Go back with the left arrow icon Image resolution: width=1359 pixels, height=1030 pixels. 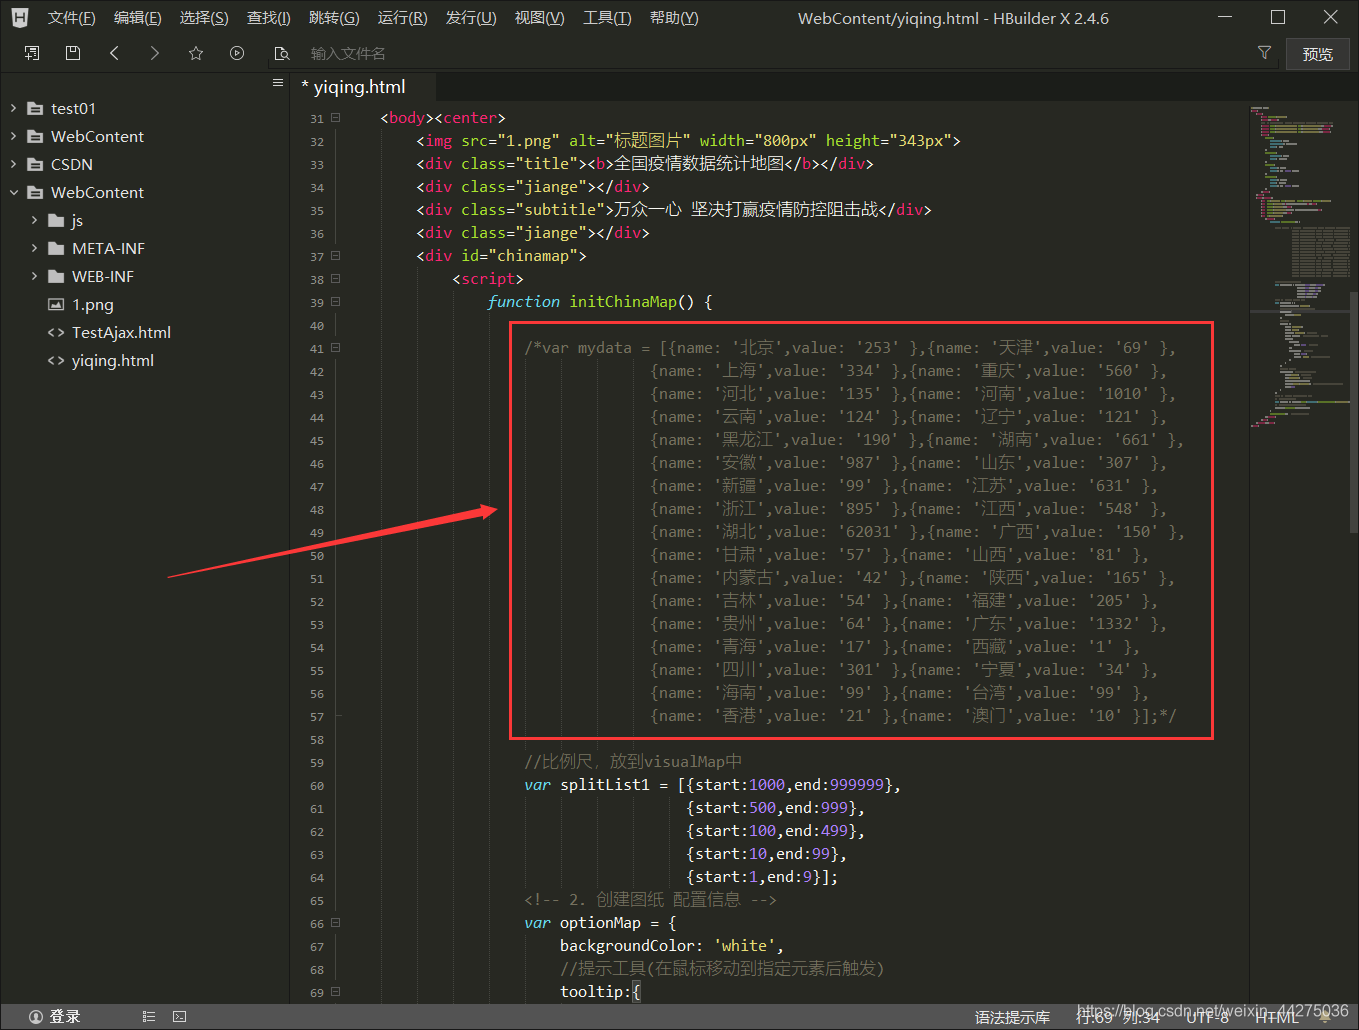[x=114, y=53]
